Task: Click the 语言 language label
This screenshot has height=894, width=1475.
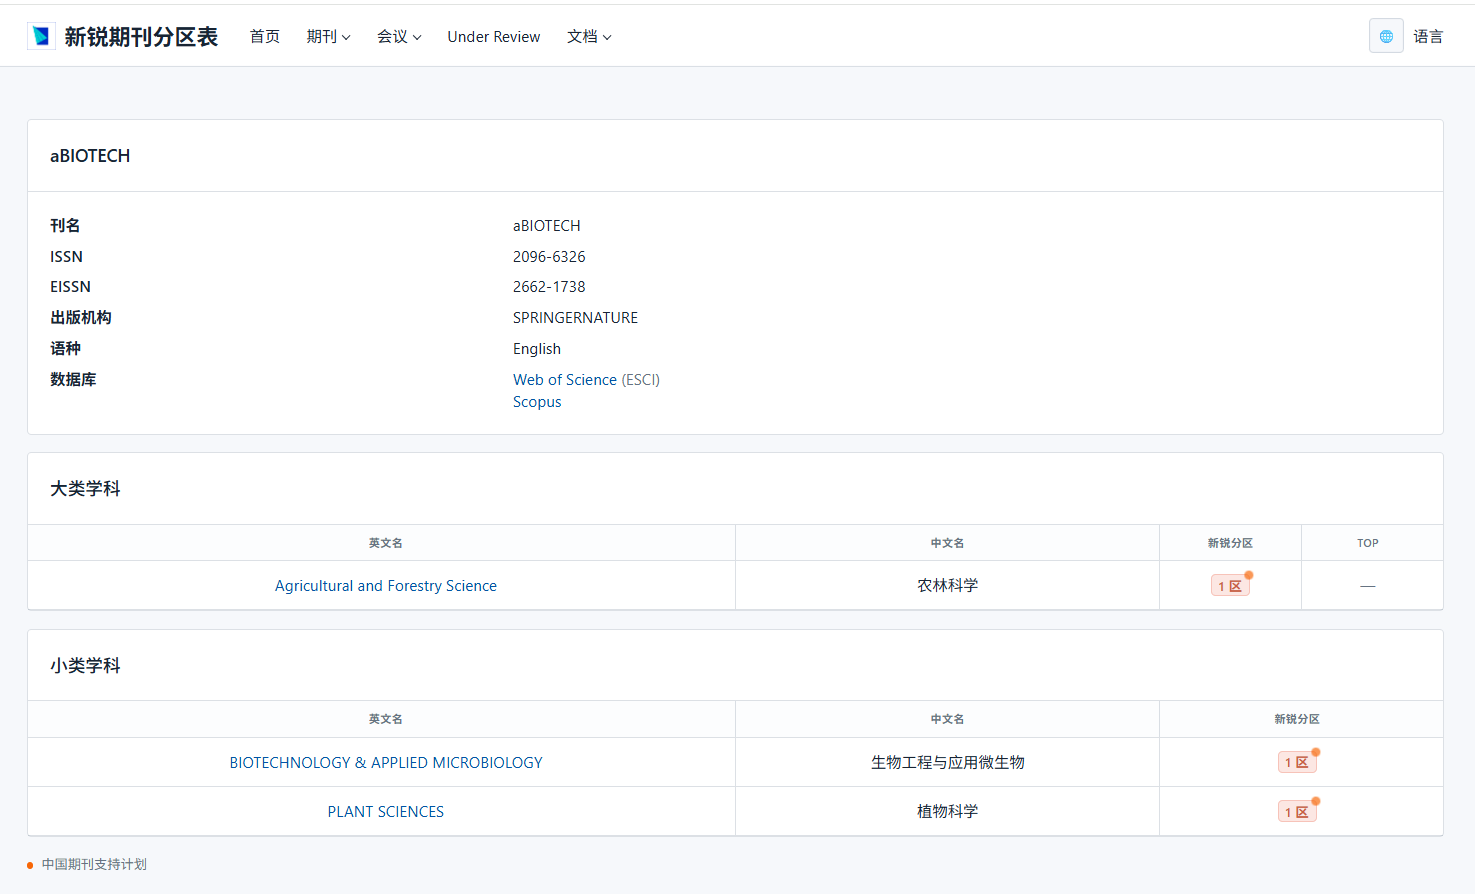Action: 1427,37
